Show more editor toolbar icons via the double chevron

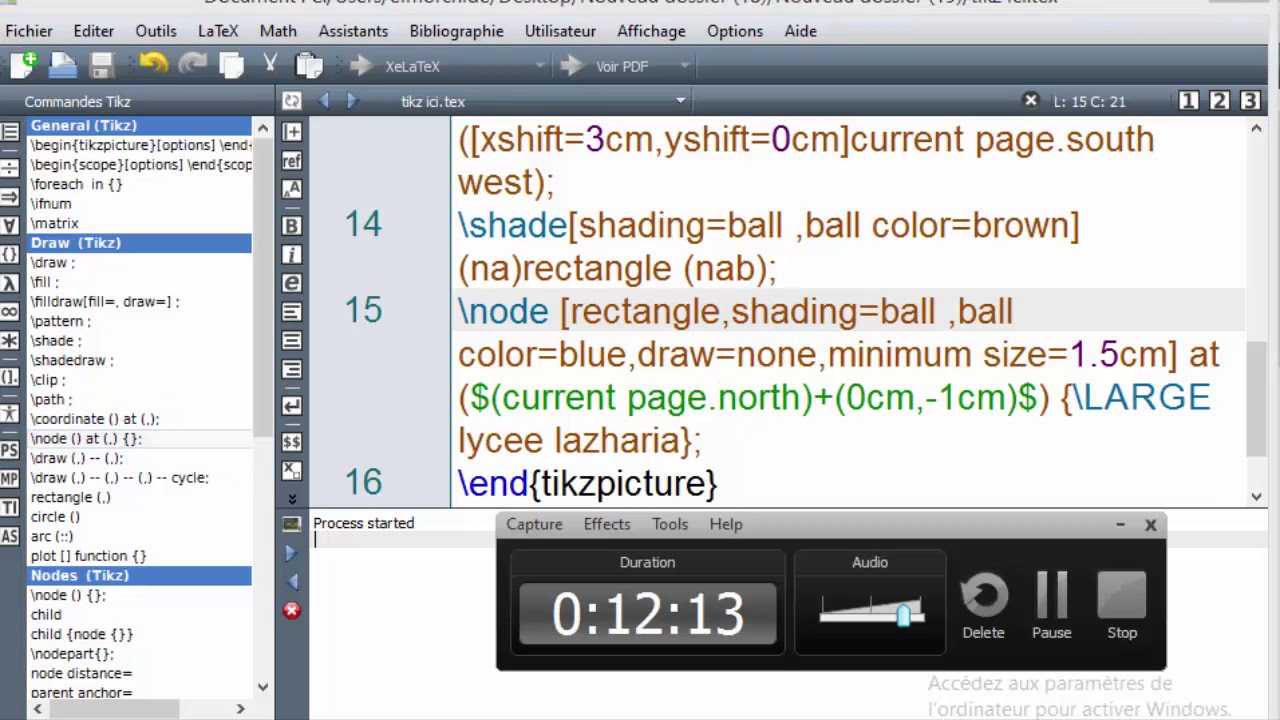[x=291, y=498]
